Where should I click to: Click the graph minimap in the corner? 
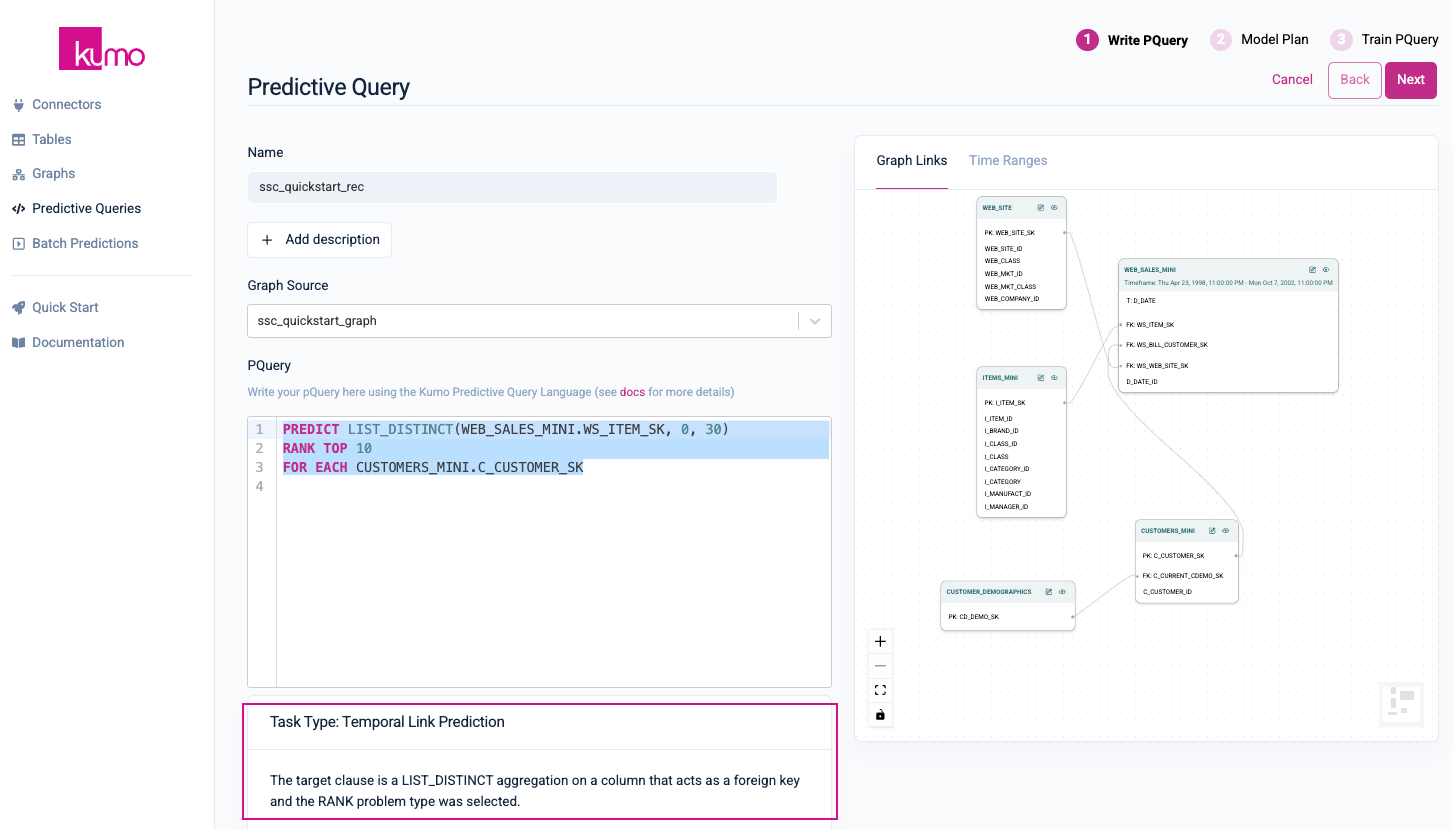click(1401, 703)
